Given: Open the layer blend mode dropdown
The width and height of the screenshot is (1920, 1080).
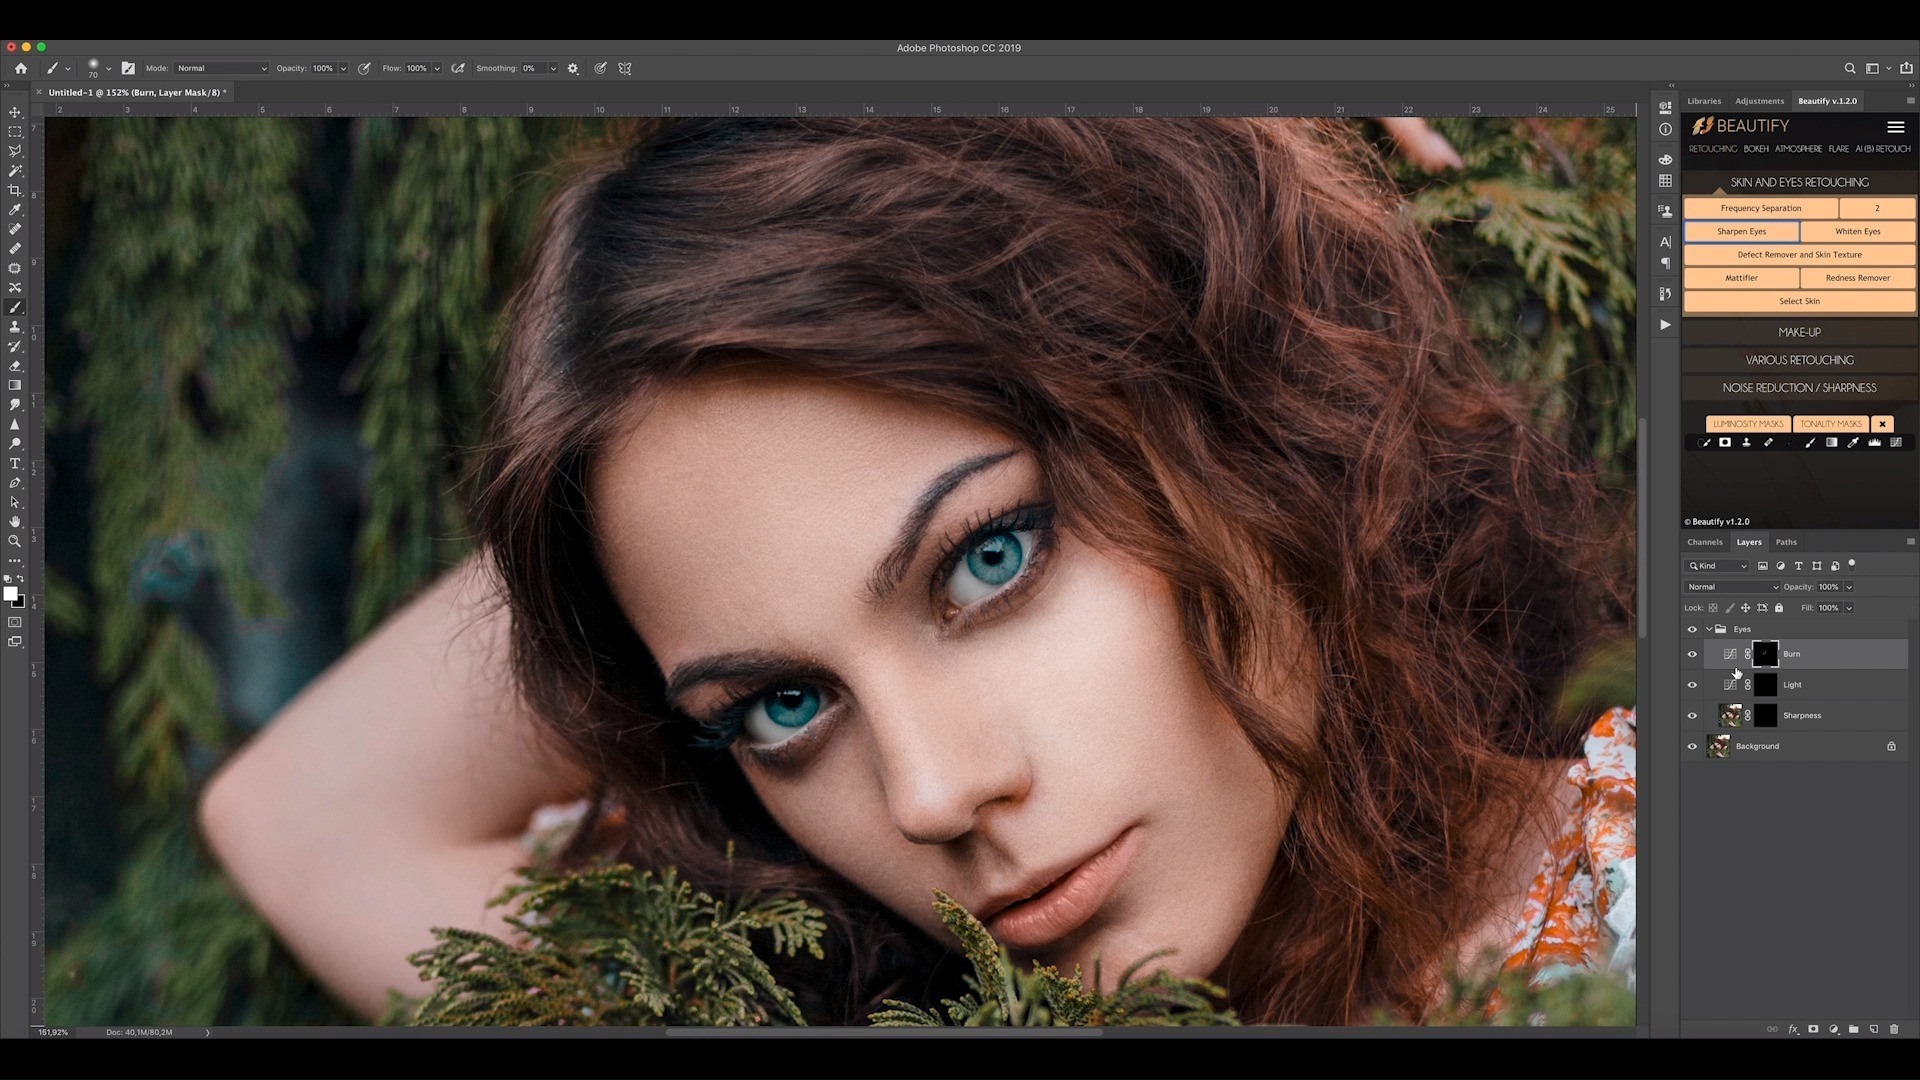Looking at the screenshot, I should pos(1732,587).
